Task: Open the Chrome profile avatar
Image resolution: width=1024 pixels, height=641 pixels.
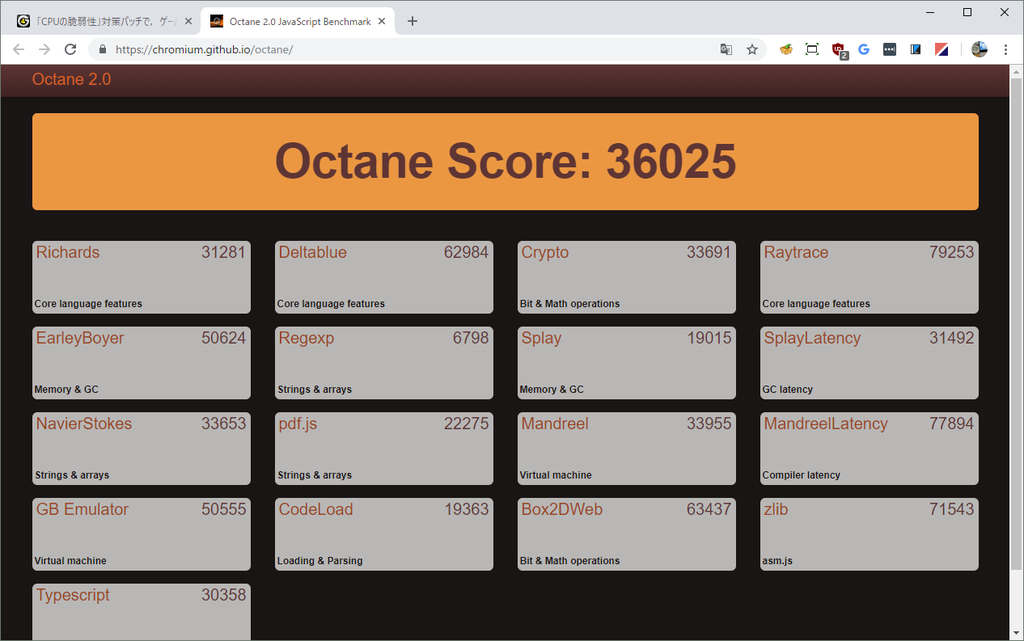Action: coord(979,50)
